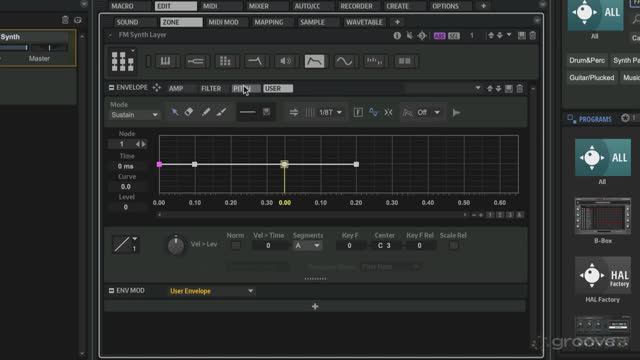The width and height of the screenshot is (640, 360).
Task: Show the LFO sine wave section
Action: tap(344, 61)
